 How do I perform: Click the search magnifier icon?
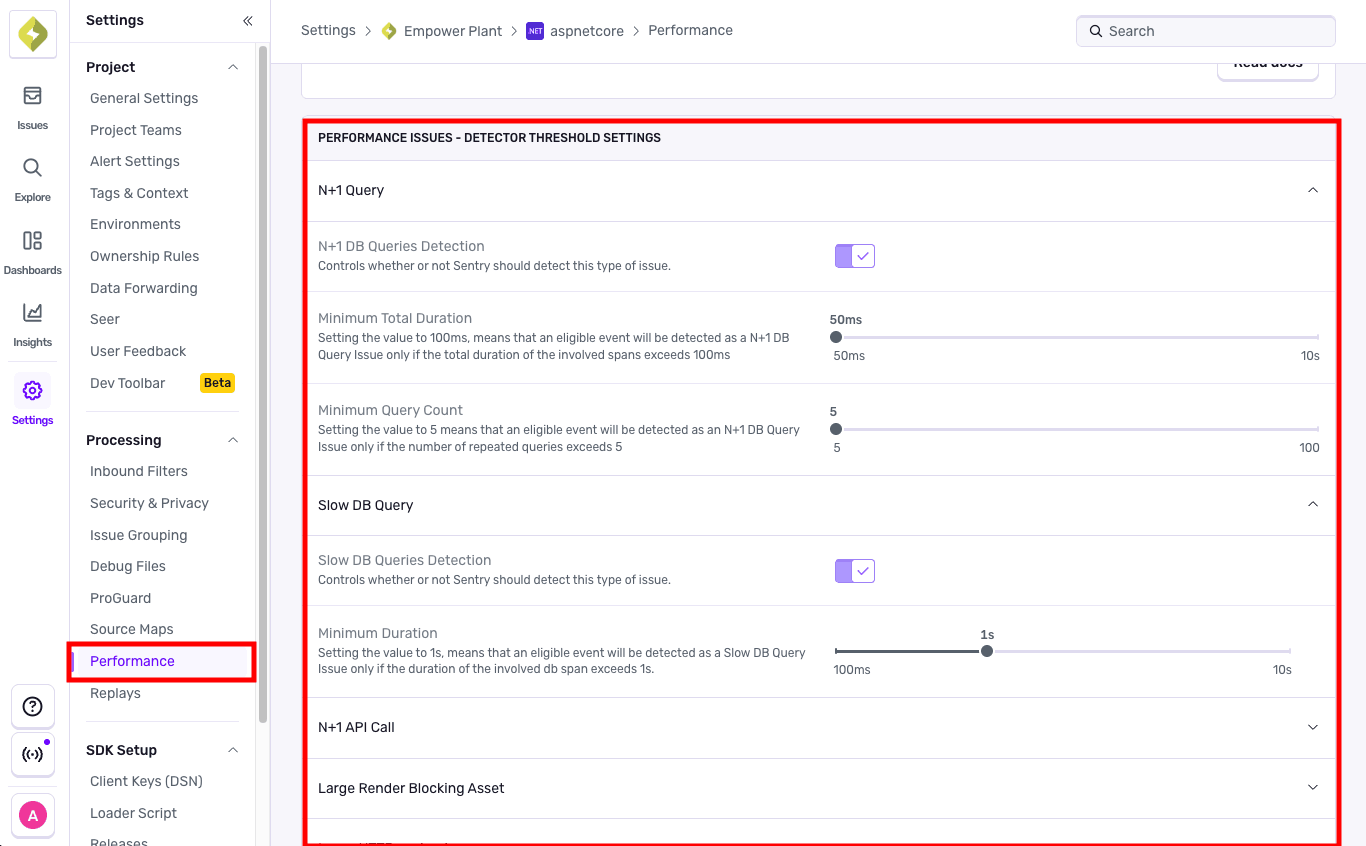coord(1096,31)
